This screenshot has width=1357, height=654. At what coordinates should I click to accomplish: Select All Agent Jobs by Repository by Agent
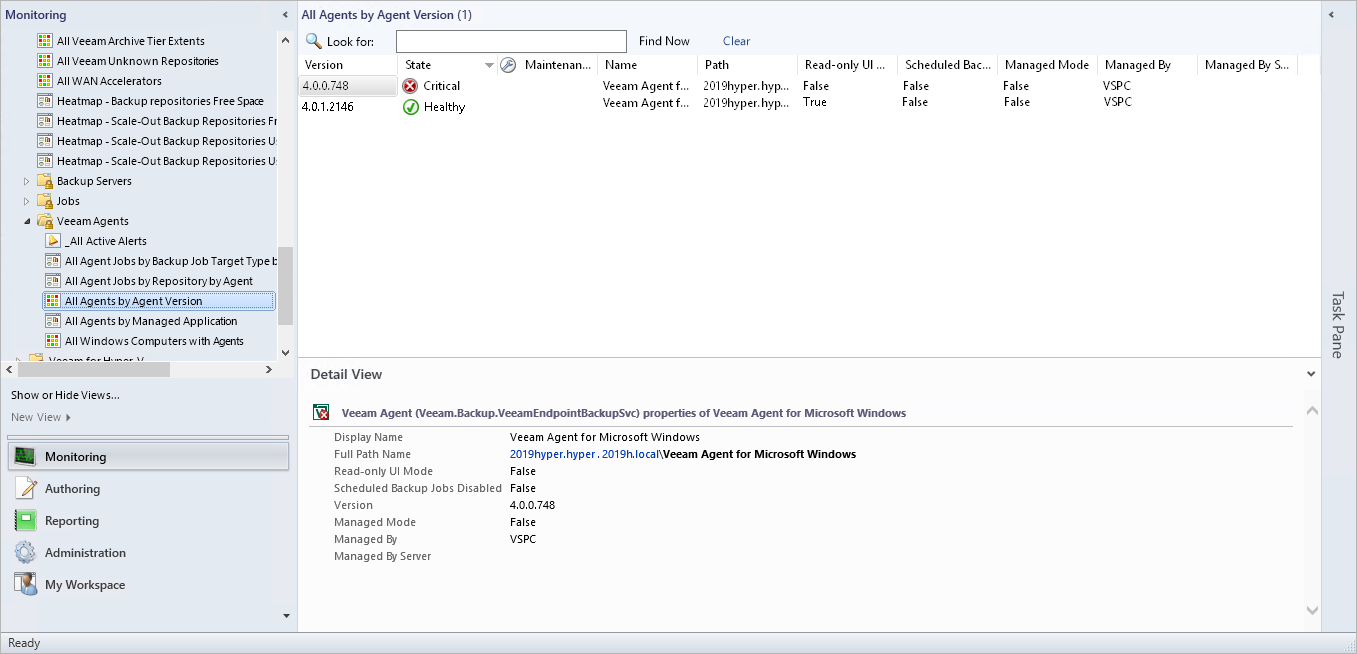pyautogui.click(x=159, y=281)
